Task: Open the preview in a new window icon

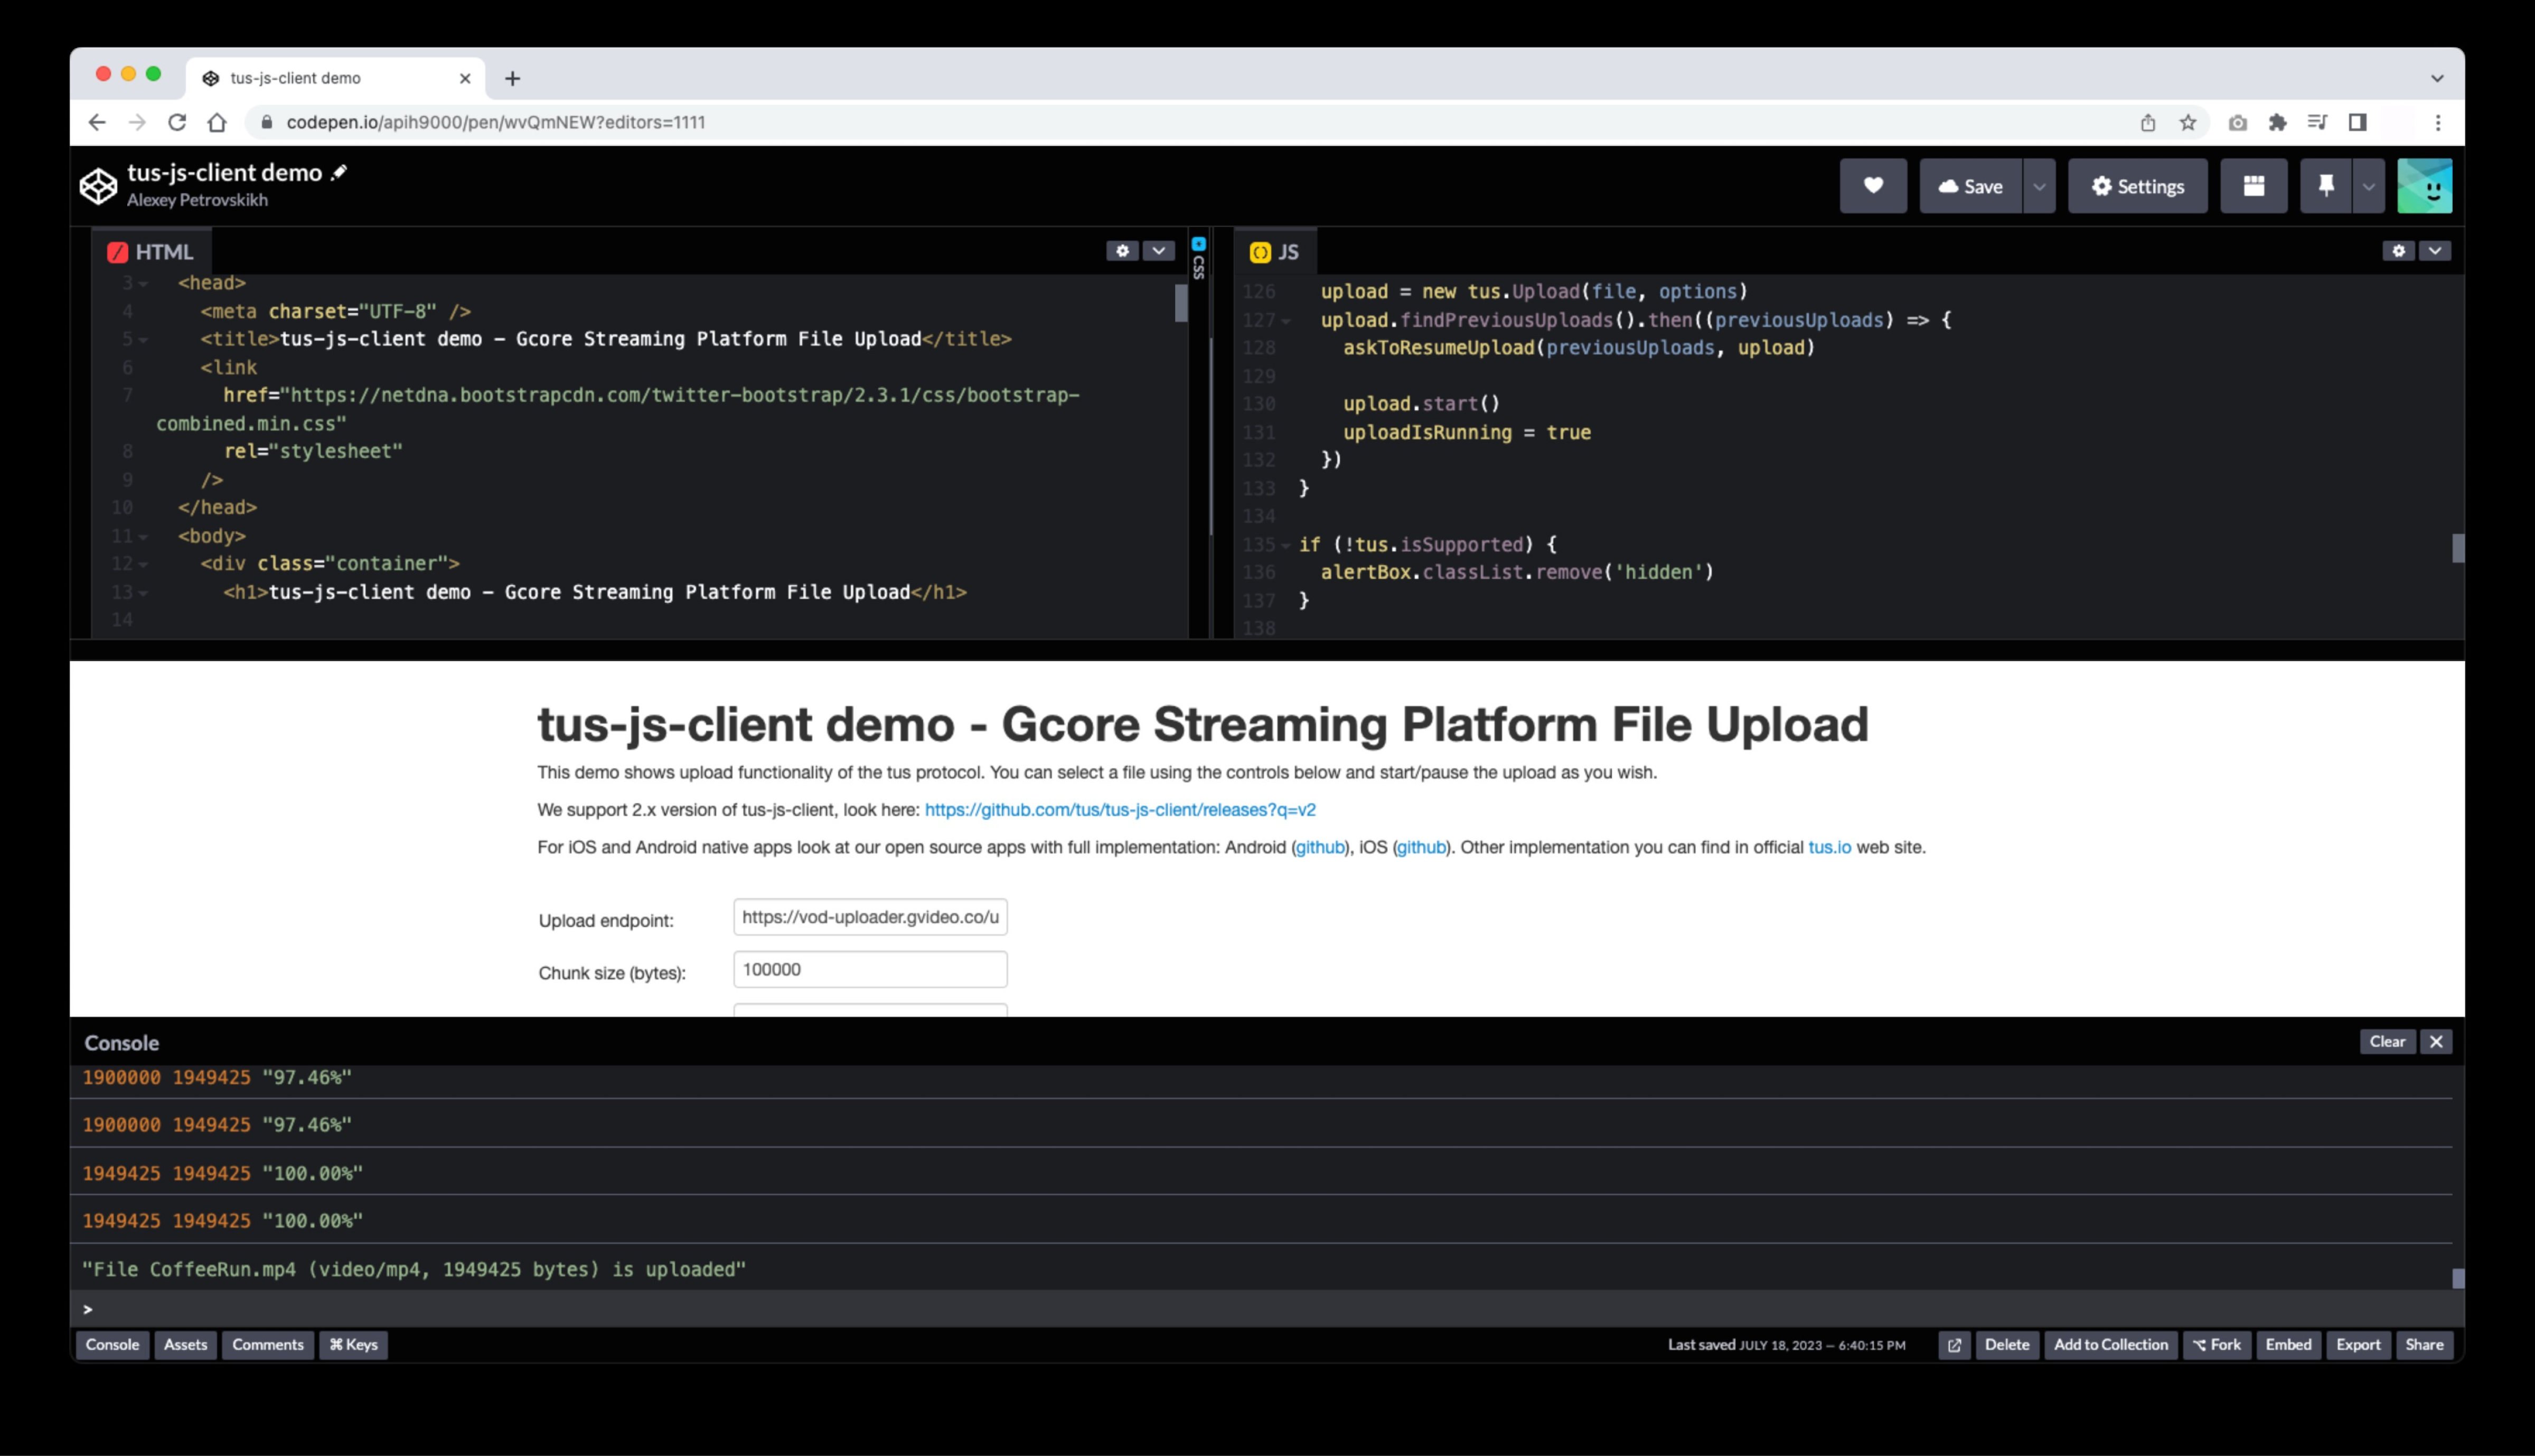Action: (1954, 1345)
